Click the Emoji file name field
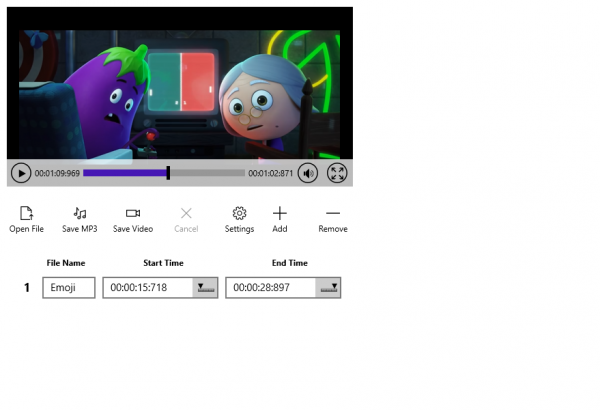 click(69, 287)
